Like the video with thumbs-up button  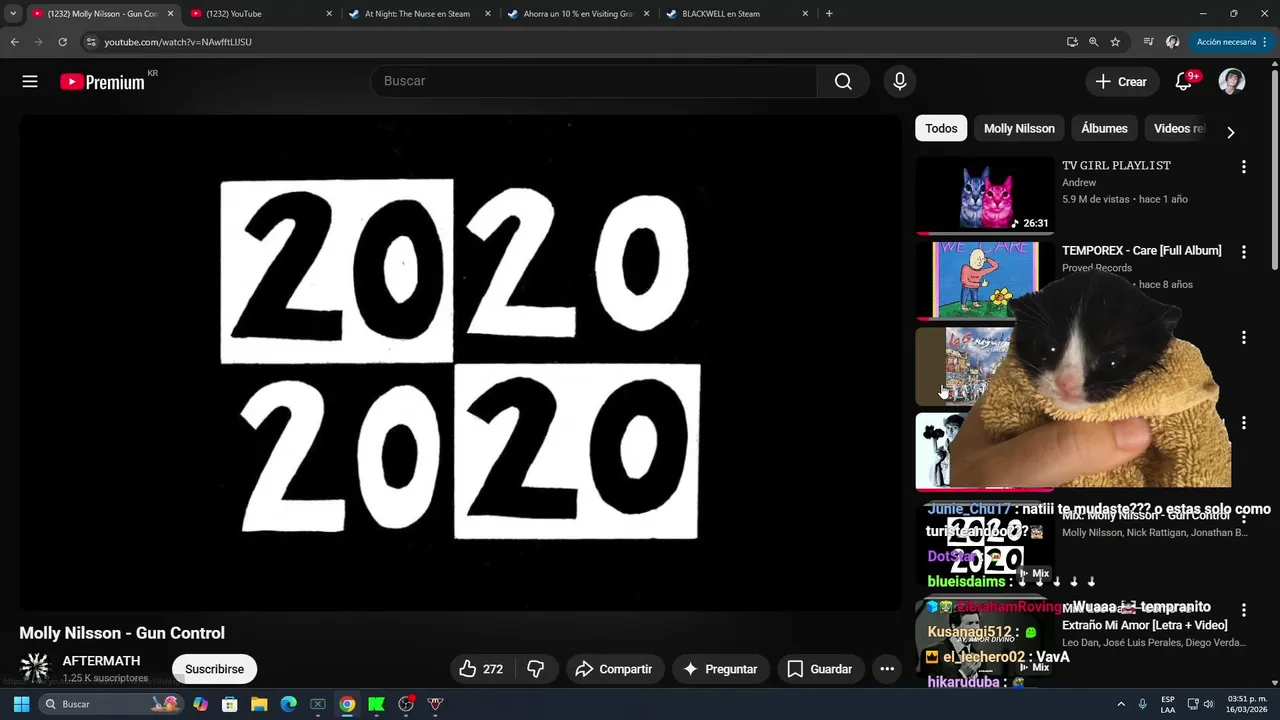pos(480,669)
